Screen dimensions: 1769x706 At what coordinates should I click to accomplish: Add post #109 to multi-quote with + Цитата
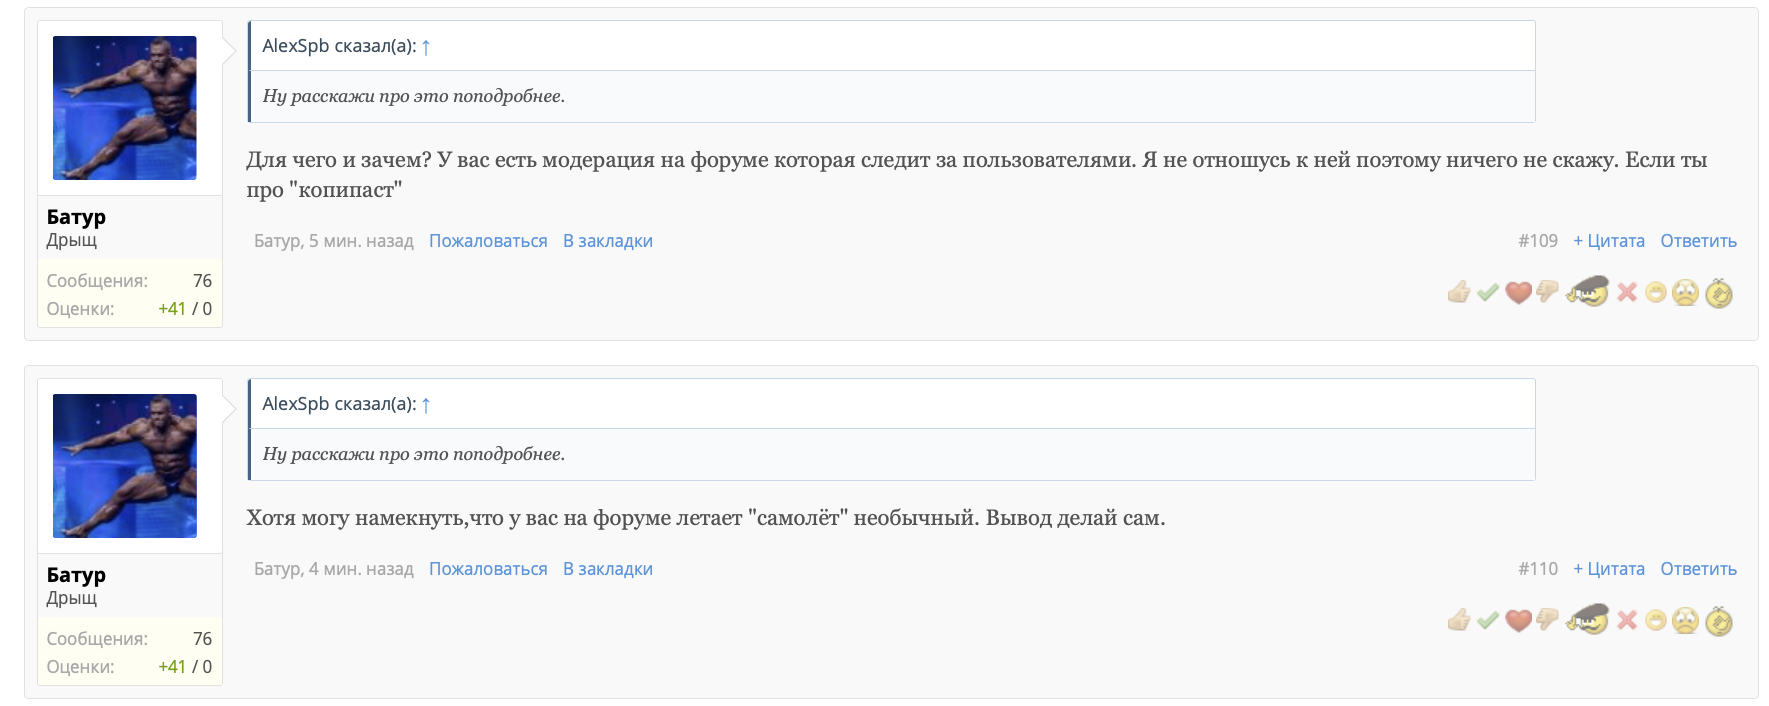click(1608, 241)
